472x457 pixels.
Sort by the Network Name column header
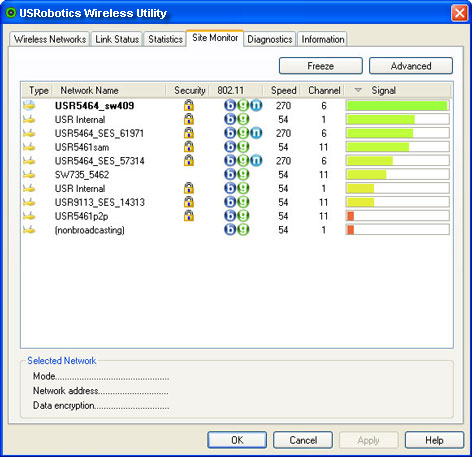pos(109,90)
